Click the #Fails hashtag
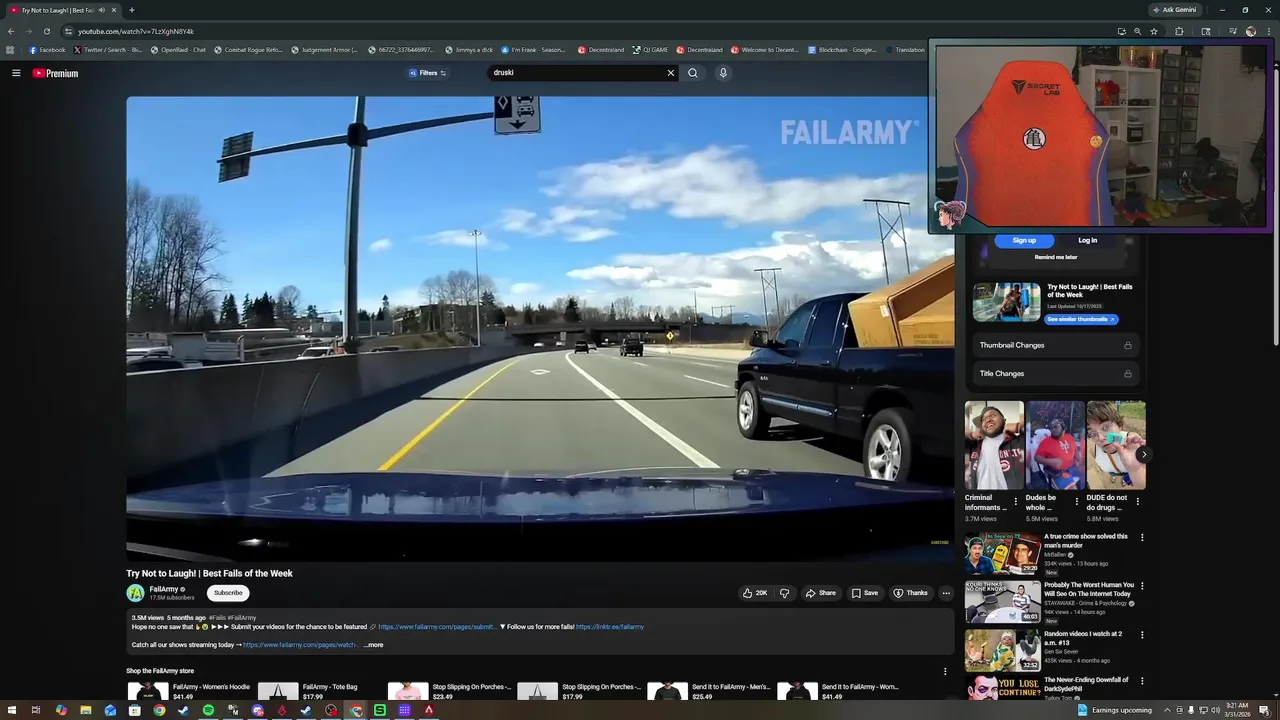This screenshot has height=720, width=1280. tap(217, 618)
